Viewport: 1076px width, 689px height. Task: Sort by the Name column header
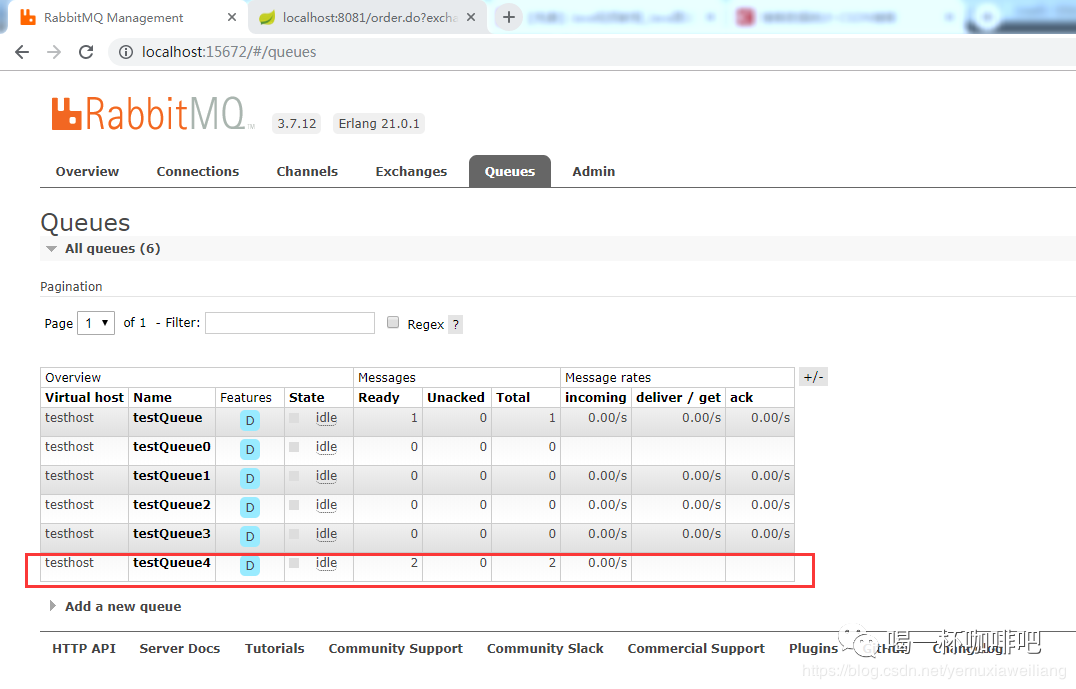[152, 397]
